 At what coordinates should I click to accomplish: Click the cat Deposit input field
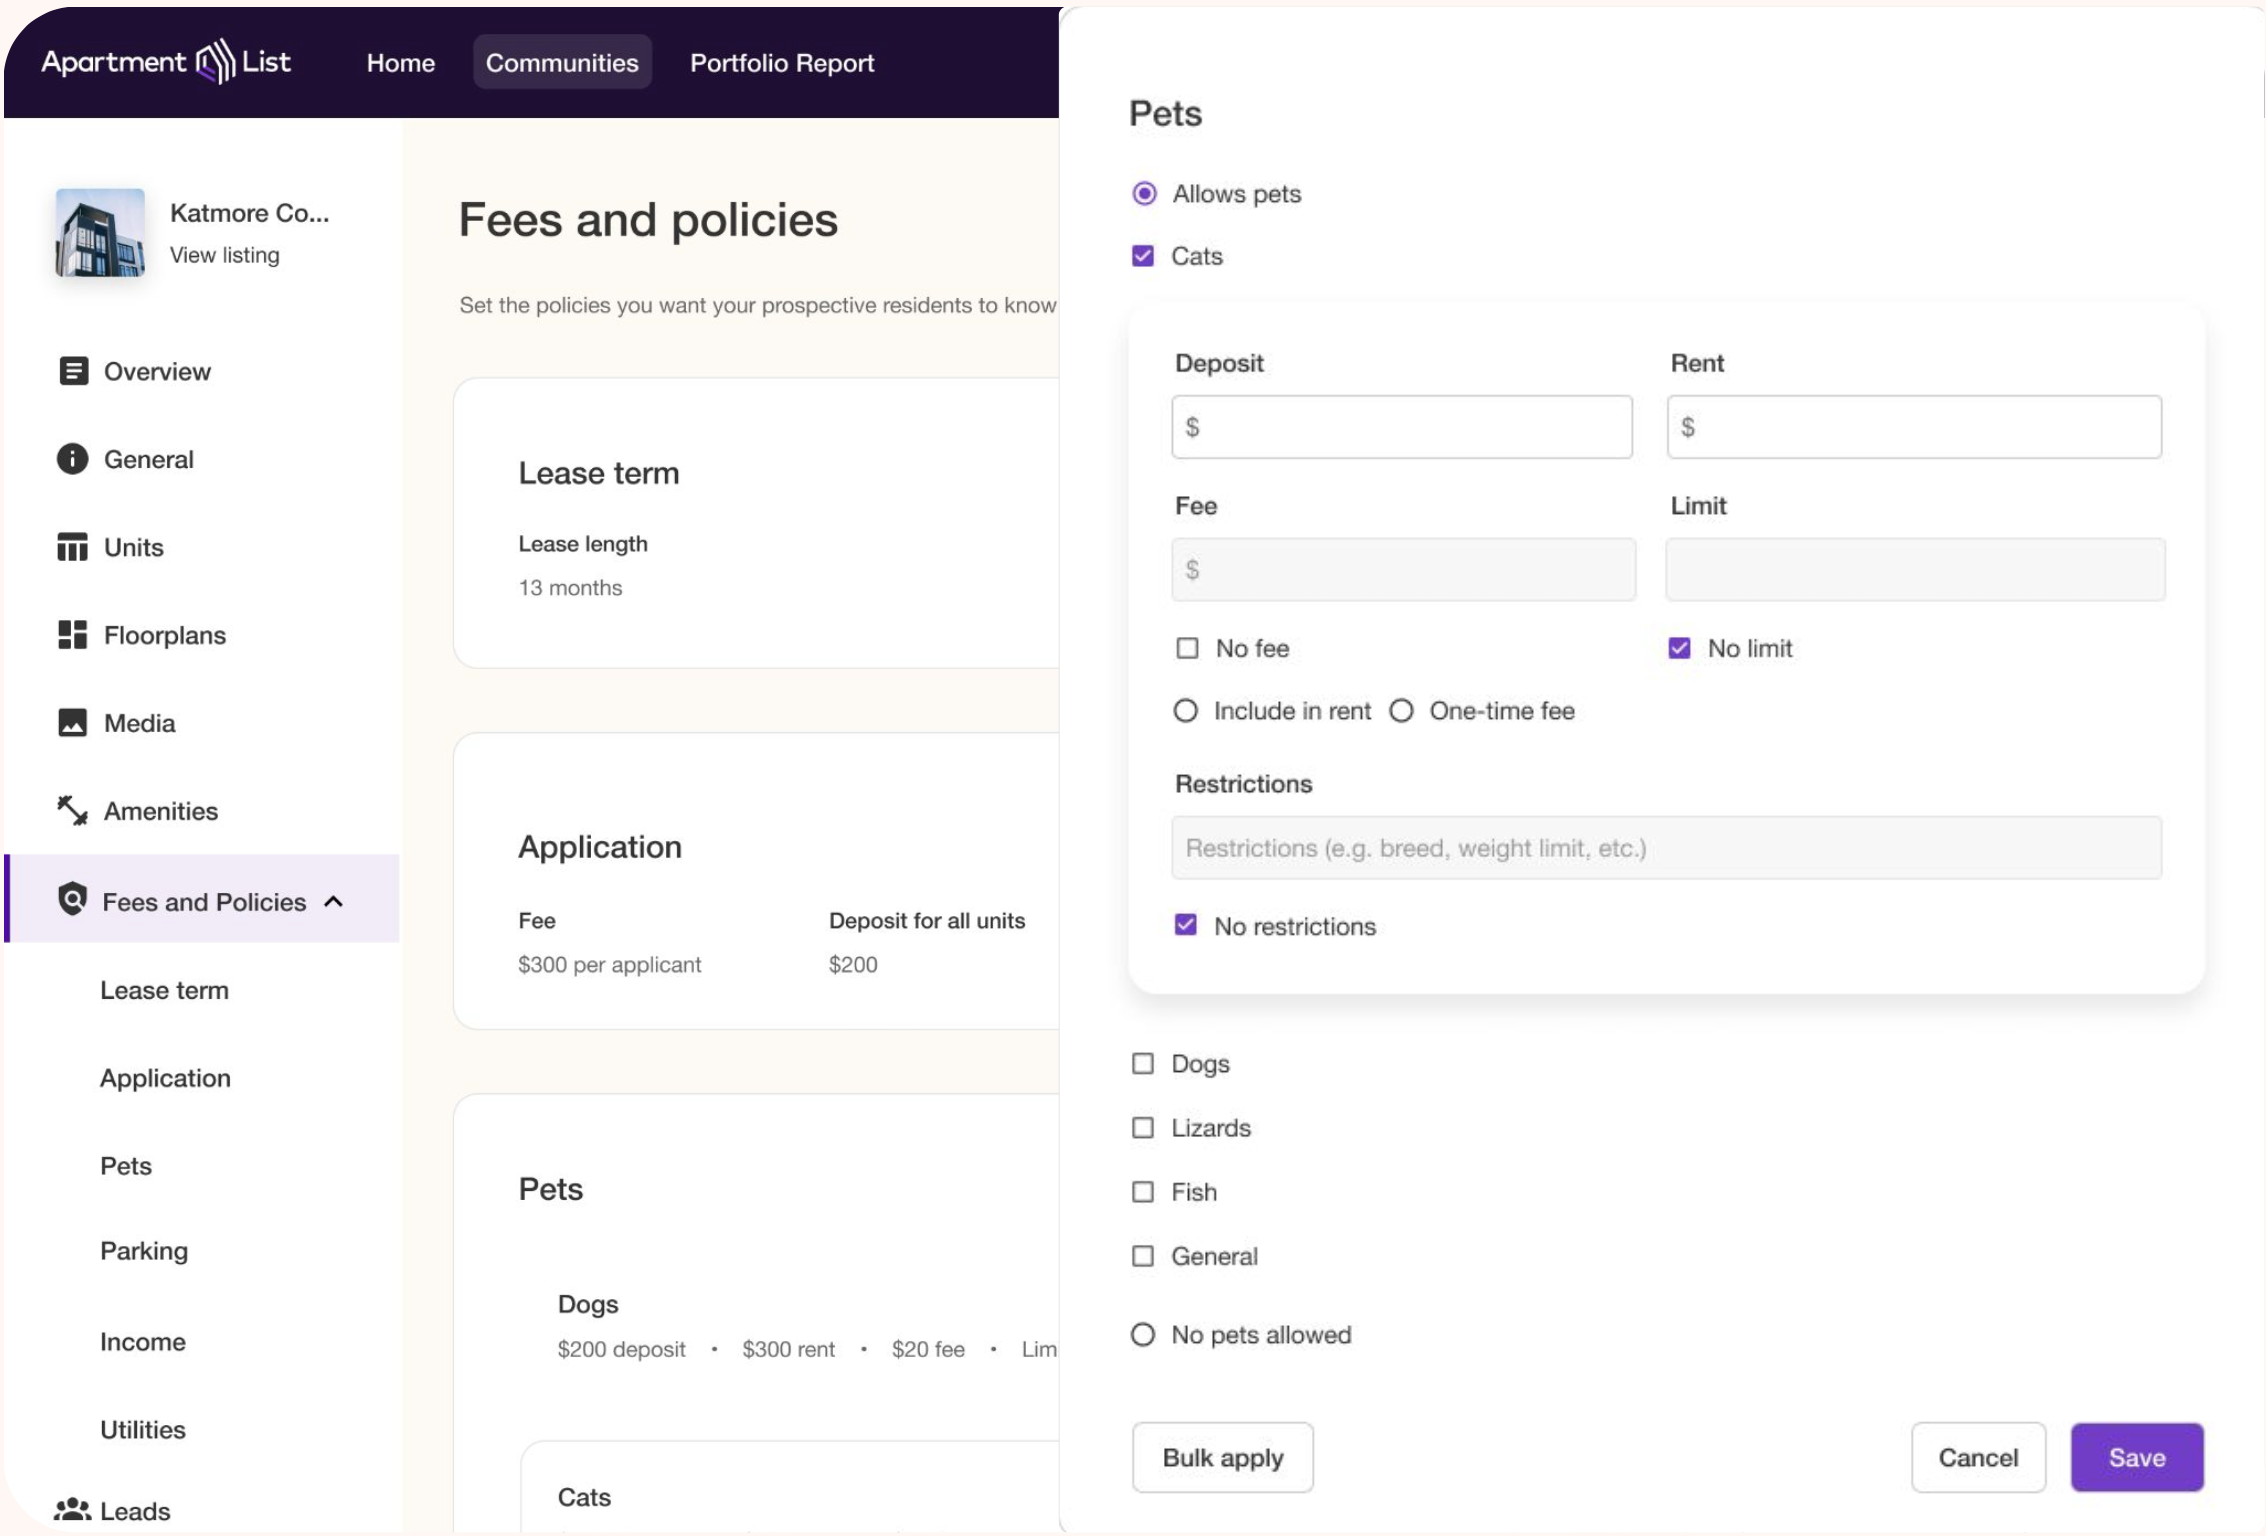1402,427
